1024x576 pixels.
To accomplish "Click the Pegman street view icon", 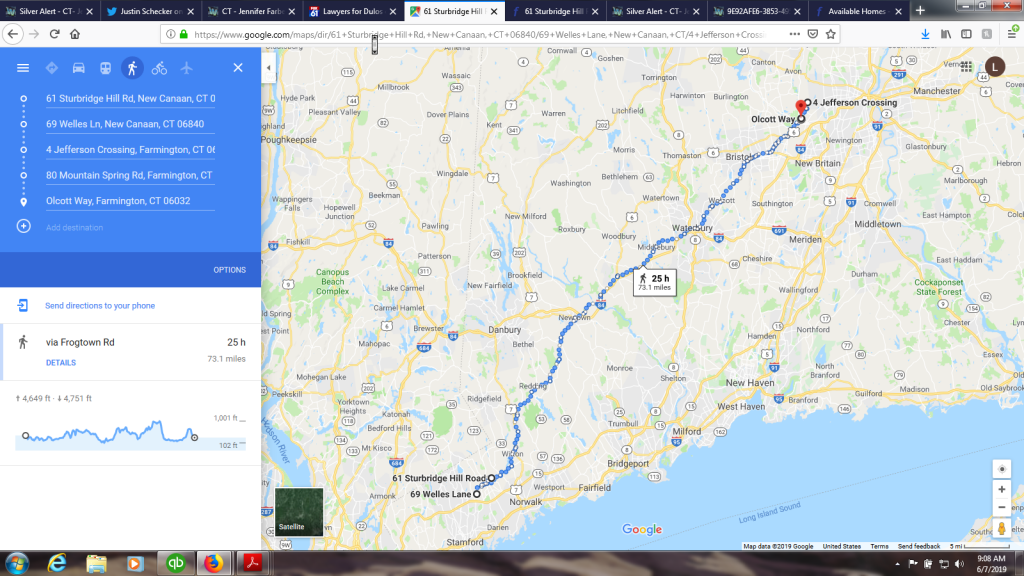I will 1002,528.
